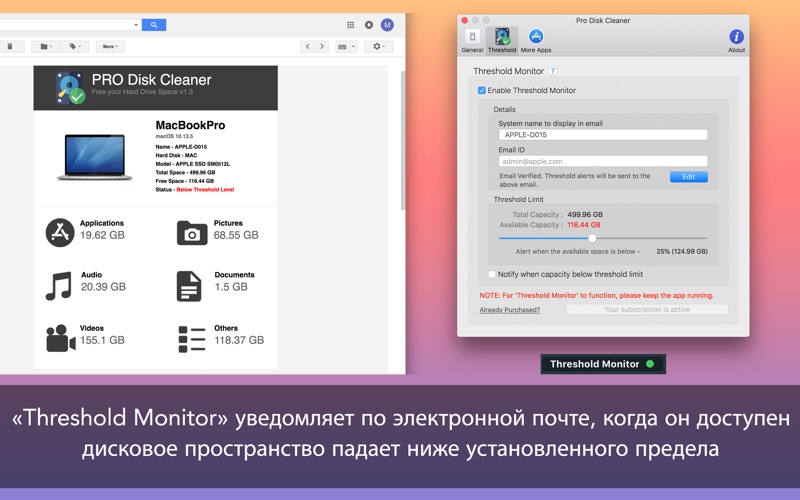The width and height of the screenshot is (800, 500).
Task: Close the Pro Disk Cleaner window
Action: pyautogui.click(x=464, y=20)
